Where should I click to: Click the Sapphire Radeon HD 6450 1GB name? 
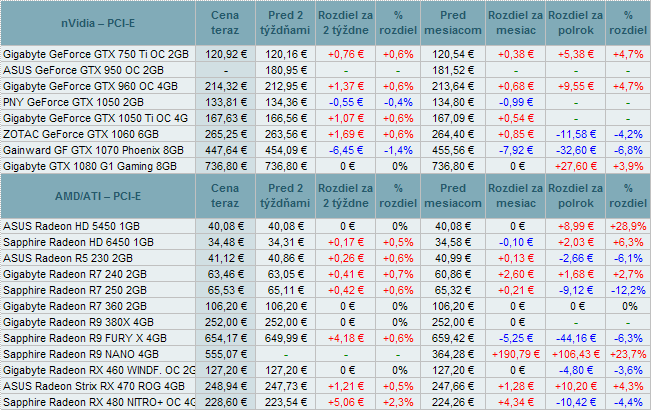point(78,242)
